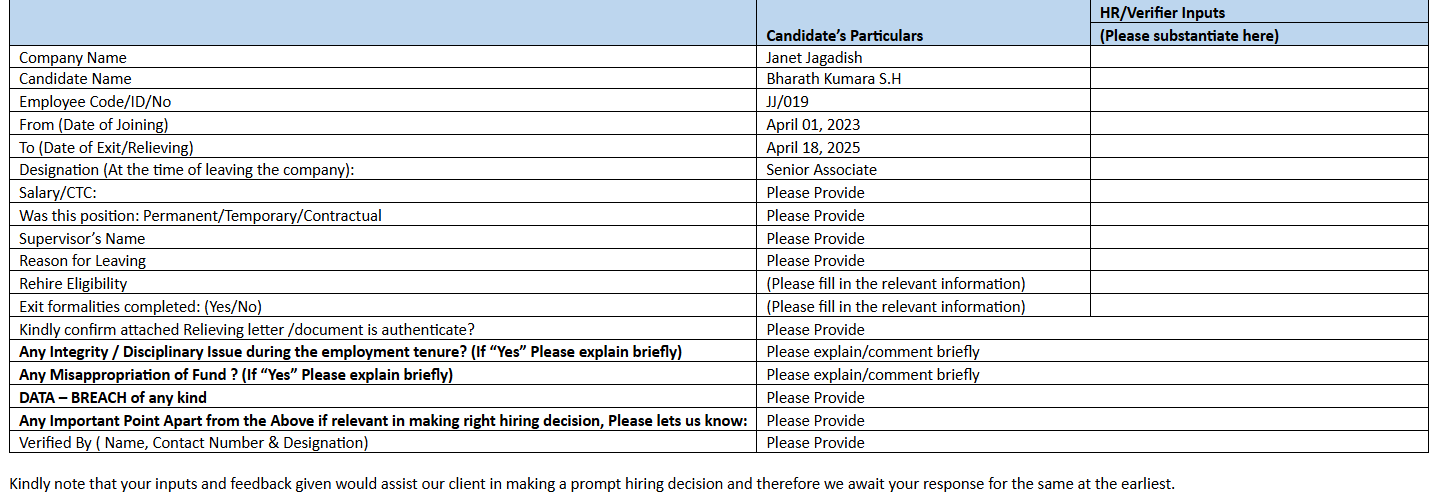Select the Exit formalities completed fill-in placeholder
The image size is (1436, 502).
pos(895,307)
